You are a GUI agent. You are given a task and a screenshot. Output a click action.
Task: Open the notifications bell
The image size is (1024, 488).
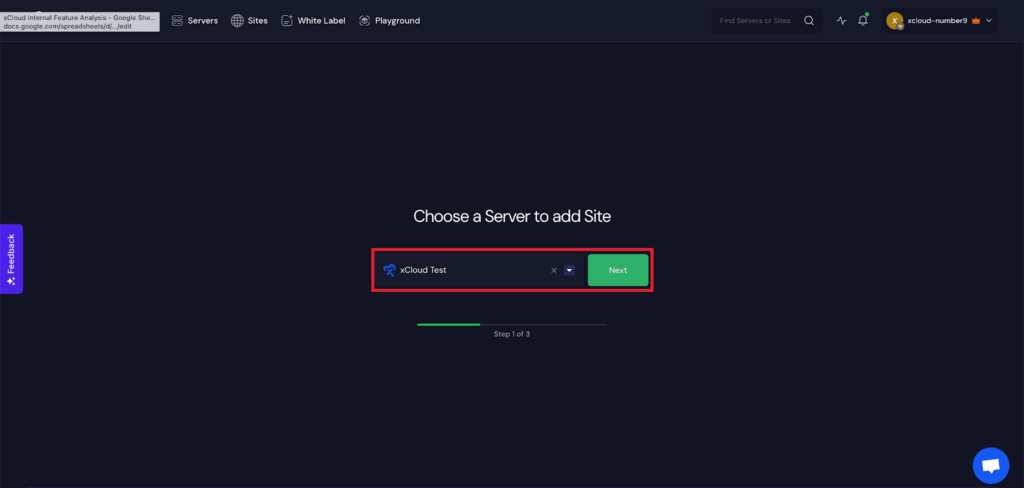pyautogui.click(x=863, y=20)
